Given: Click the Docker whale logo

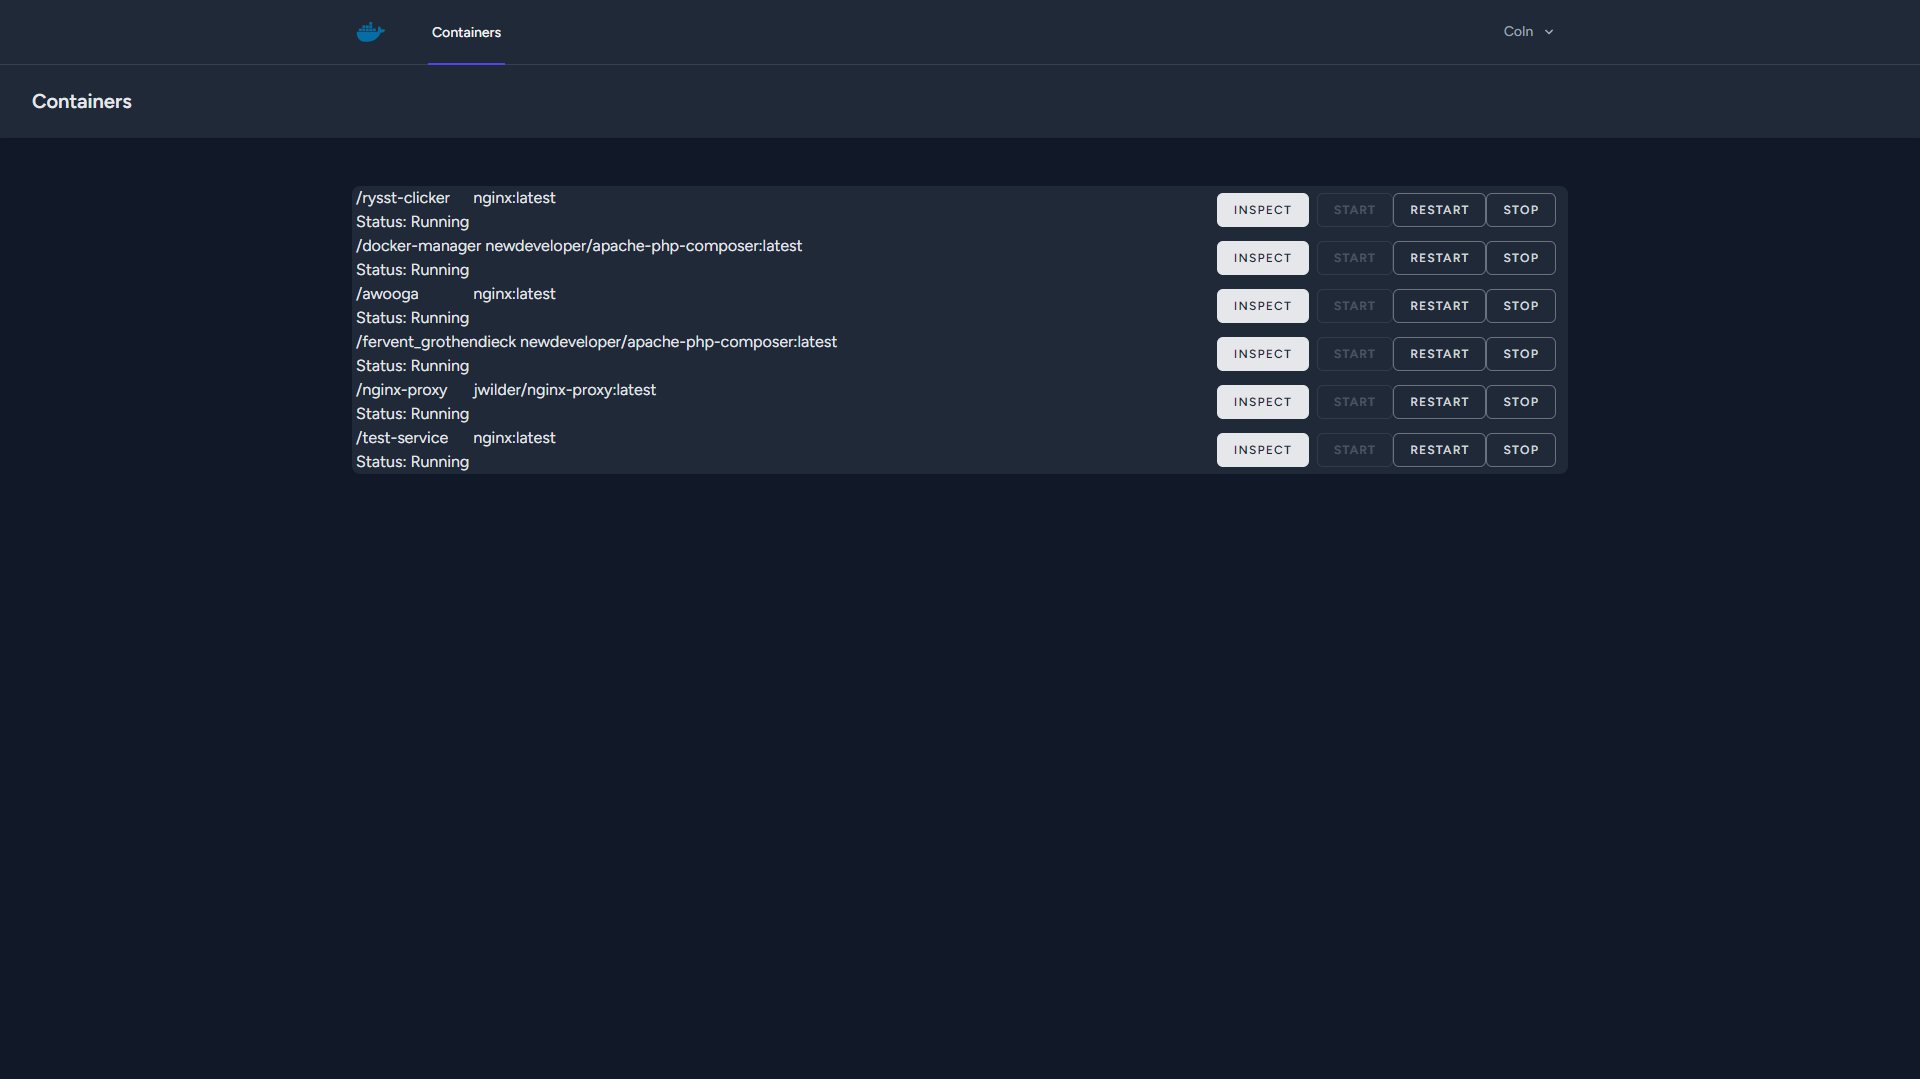Looking at the screenshot, I should 370,32.
